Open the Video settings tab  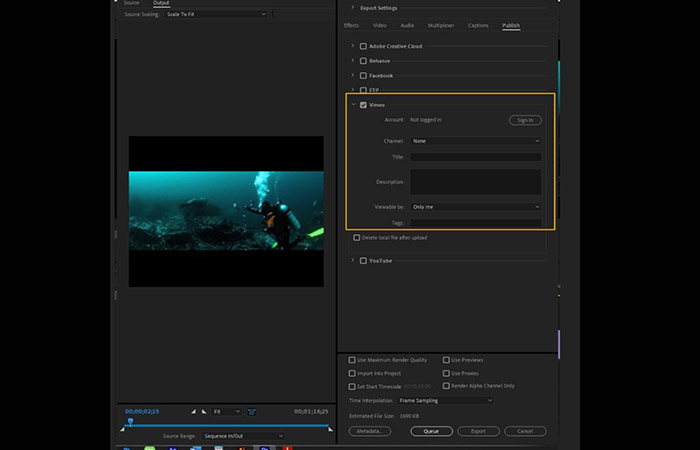point(380,25)
